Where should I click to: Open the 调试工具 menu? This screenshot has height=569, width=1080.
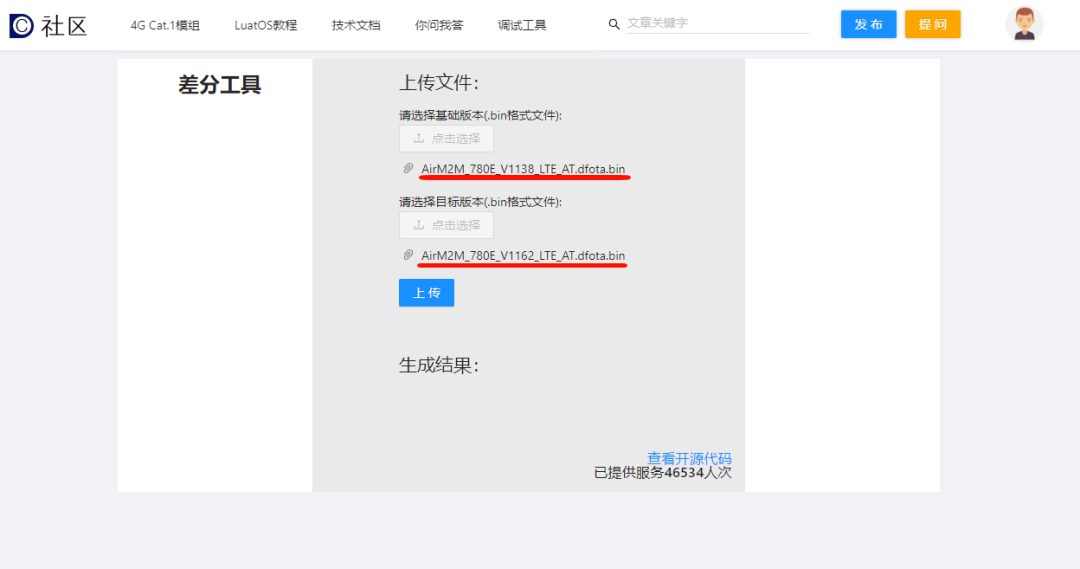(522, 25)
